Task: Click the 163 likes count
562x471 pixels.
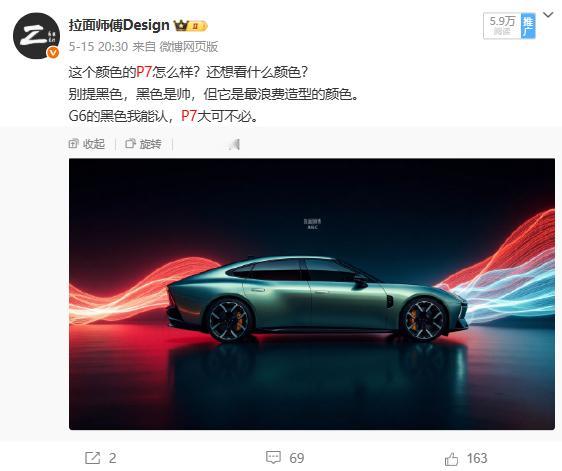Action: coord(477,458)
